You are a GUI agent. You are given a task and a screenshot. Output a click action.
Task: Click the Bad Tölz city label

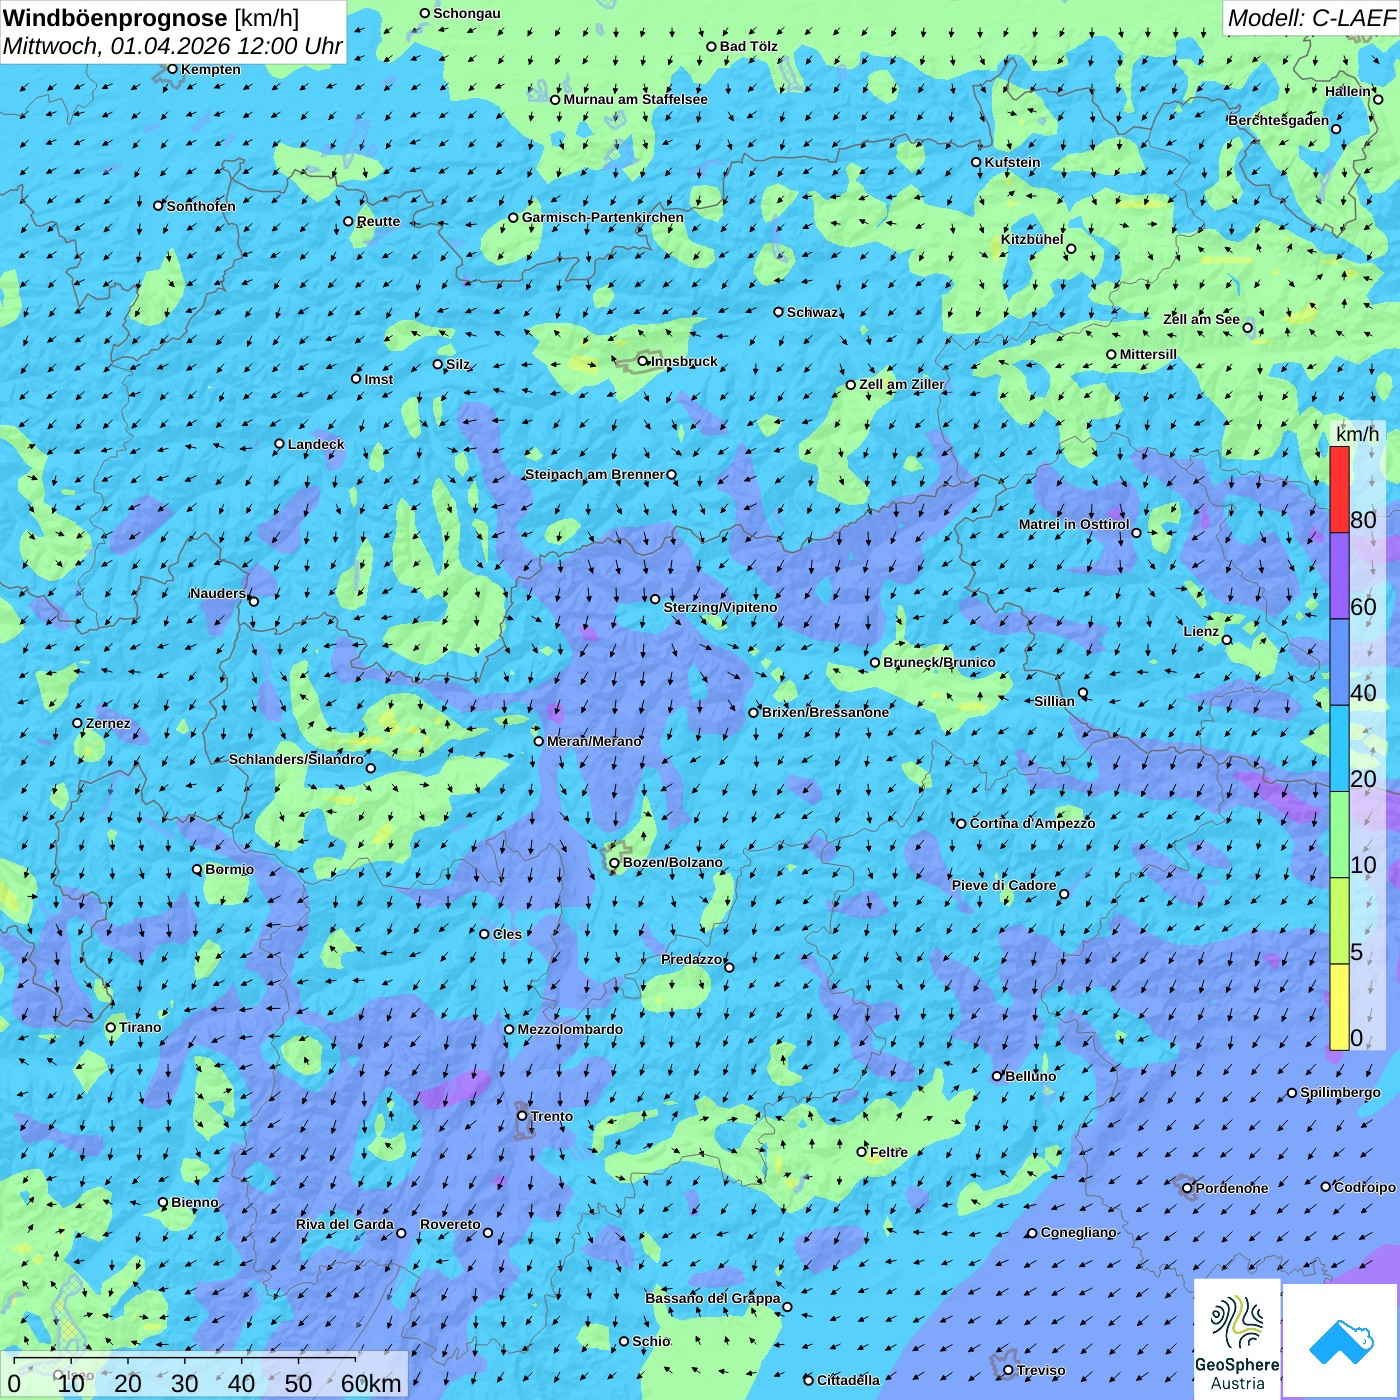click(x=748, y=46)
